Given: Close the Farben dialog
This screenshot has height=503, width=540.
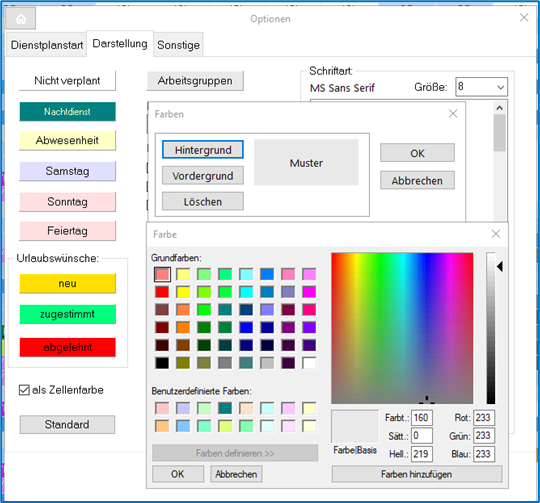Looking at the screenshot, I should click(453, 114).
